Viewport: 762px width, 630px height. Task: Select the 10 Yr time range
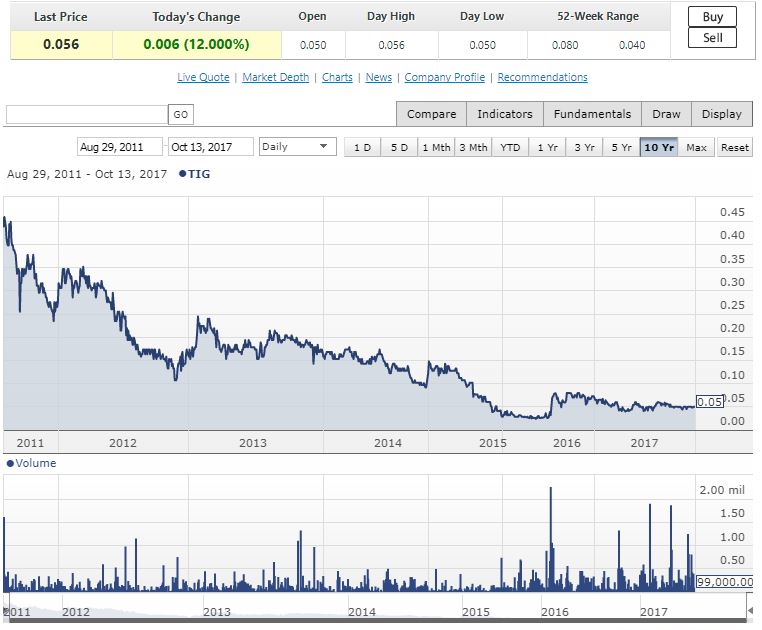tap(658, 147)
